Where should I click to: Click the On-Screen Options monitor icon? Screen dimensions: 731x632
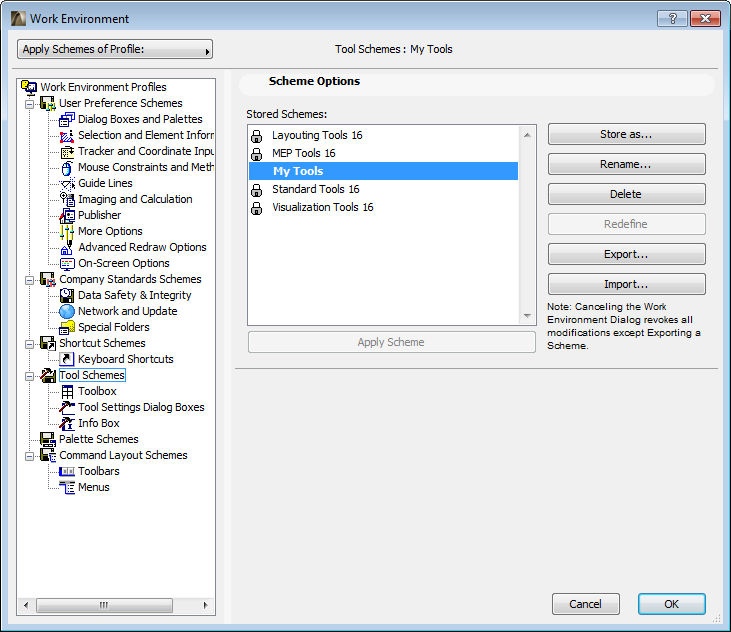pyautogui.click(x=67, y=263)
